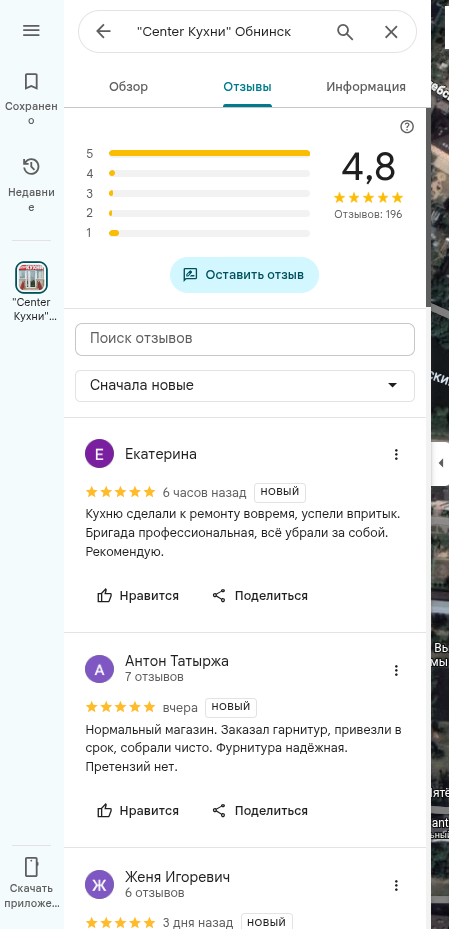Open Екатерина reviewer profile name
The width and height of the screenshot is (449, 929).
click(x=161, y=454)
